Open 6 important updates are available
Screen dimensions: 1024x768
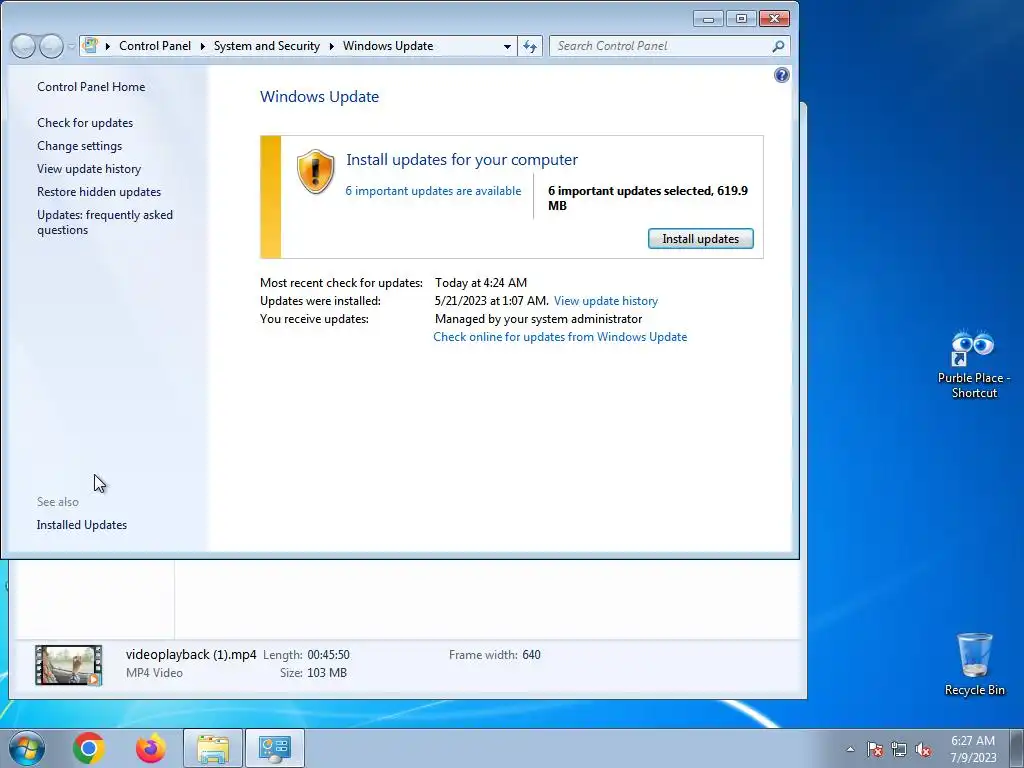tap(433, 191)
